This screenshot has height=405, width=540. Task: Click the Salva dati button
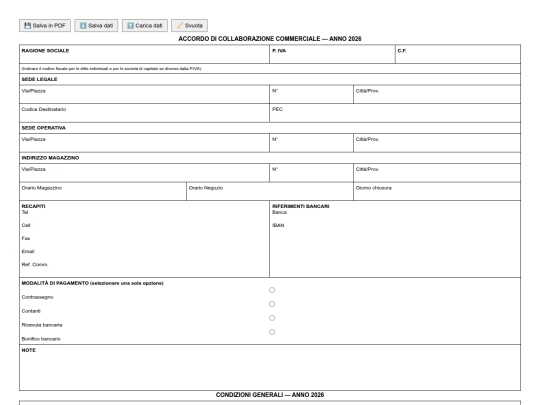pyautogui.click(x=96, y=25)
